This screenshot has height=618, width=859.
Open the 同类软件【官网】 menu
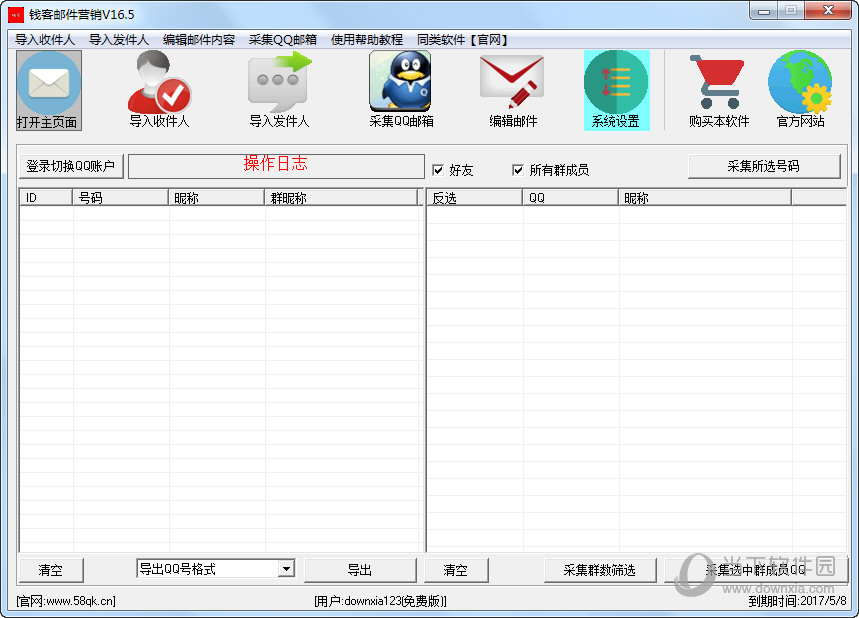point(463,40)
